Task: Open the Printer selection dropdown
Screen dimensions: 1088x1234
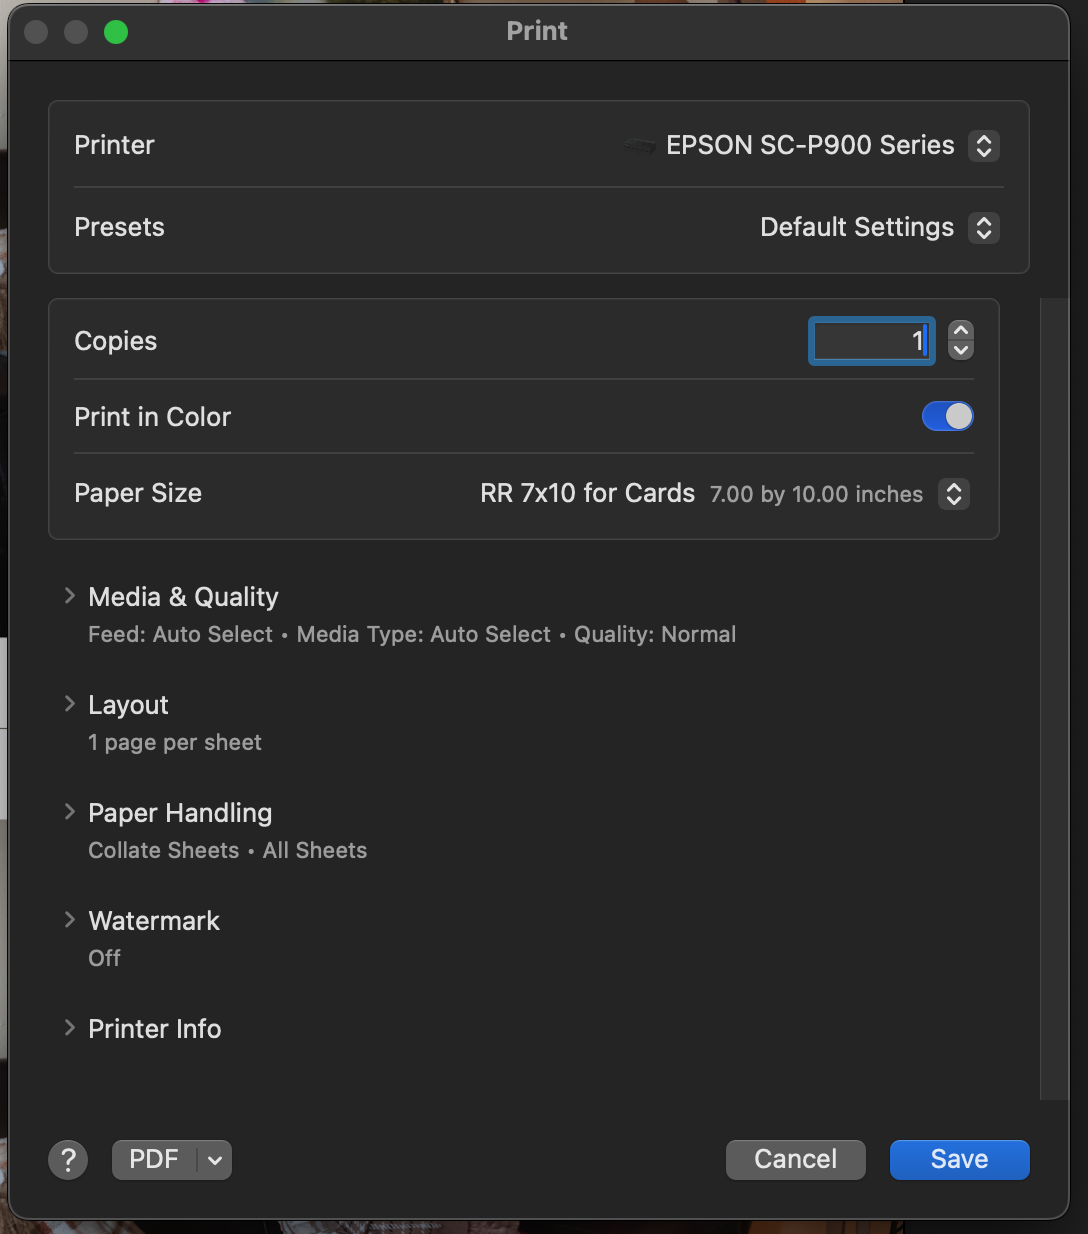Action: pos(983,146)
